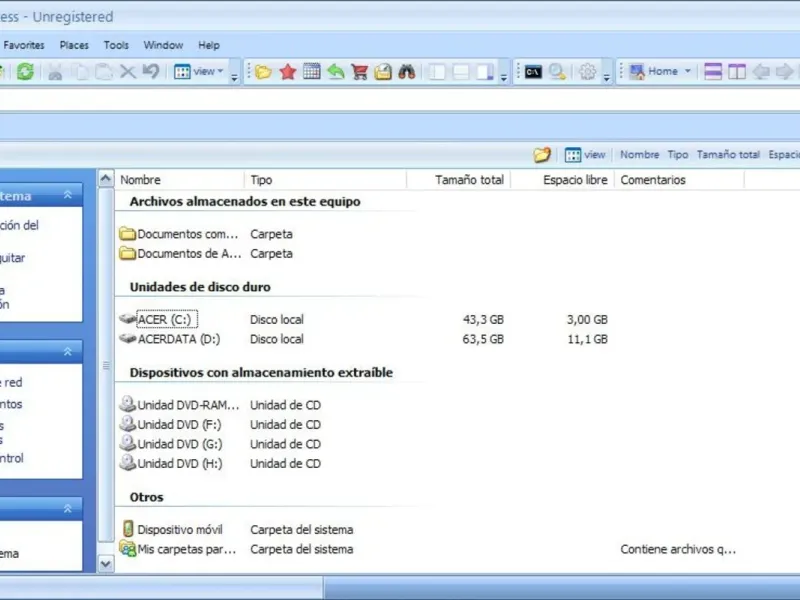
Task: Select Unidad DVD (F:)
Action: coord(170,424)
